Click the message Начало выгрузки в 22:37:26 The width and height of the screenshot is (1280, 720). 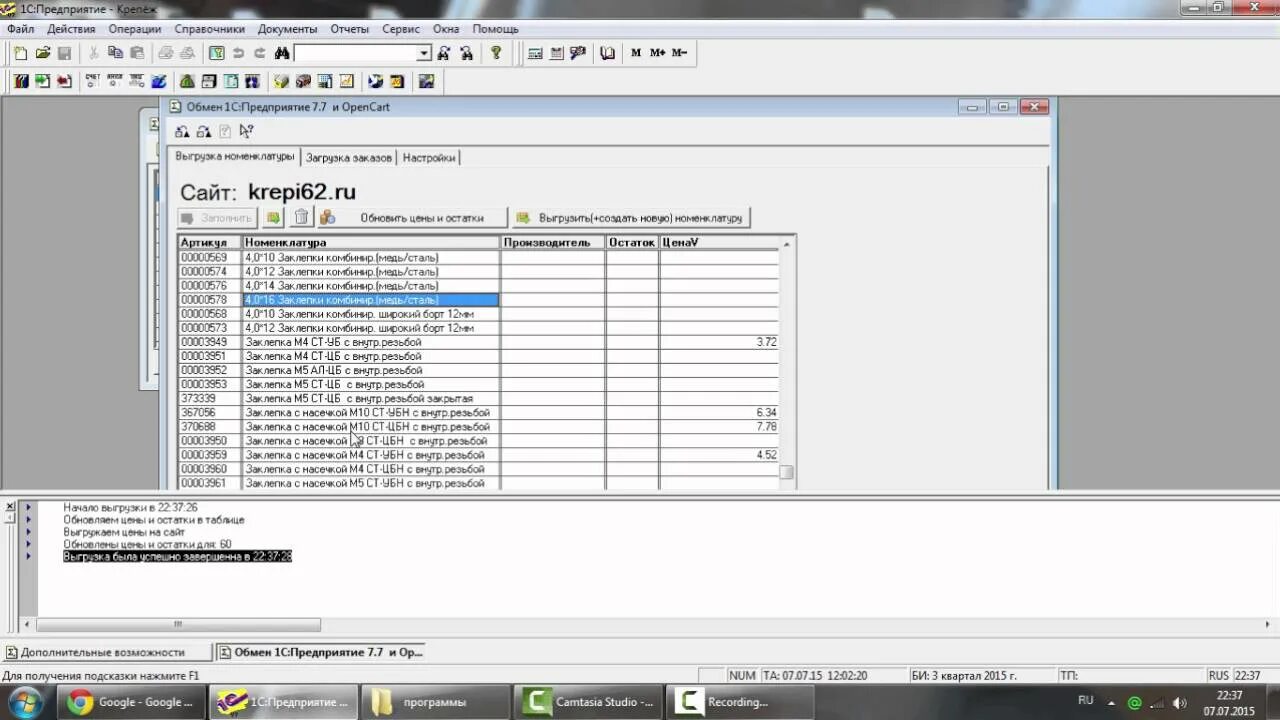(x=130, y=508)
